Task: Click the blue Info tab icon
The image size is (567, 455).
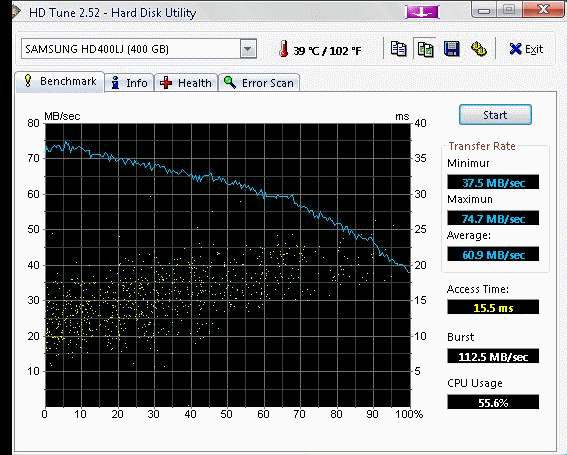Action: coord(115,83)
